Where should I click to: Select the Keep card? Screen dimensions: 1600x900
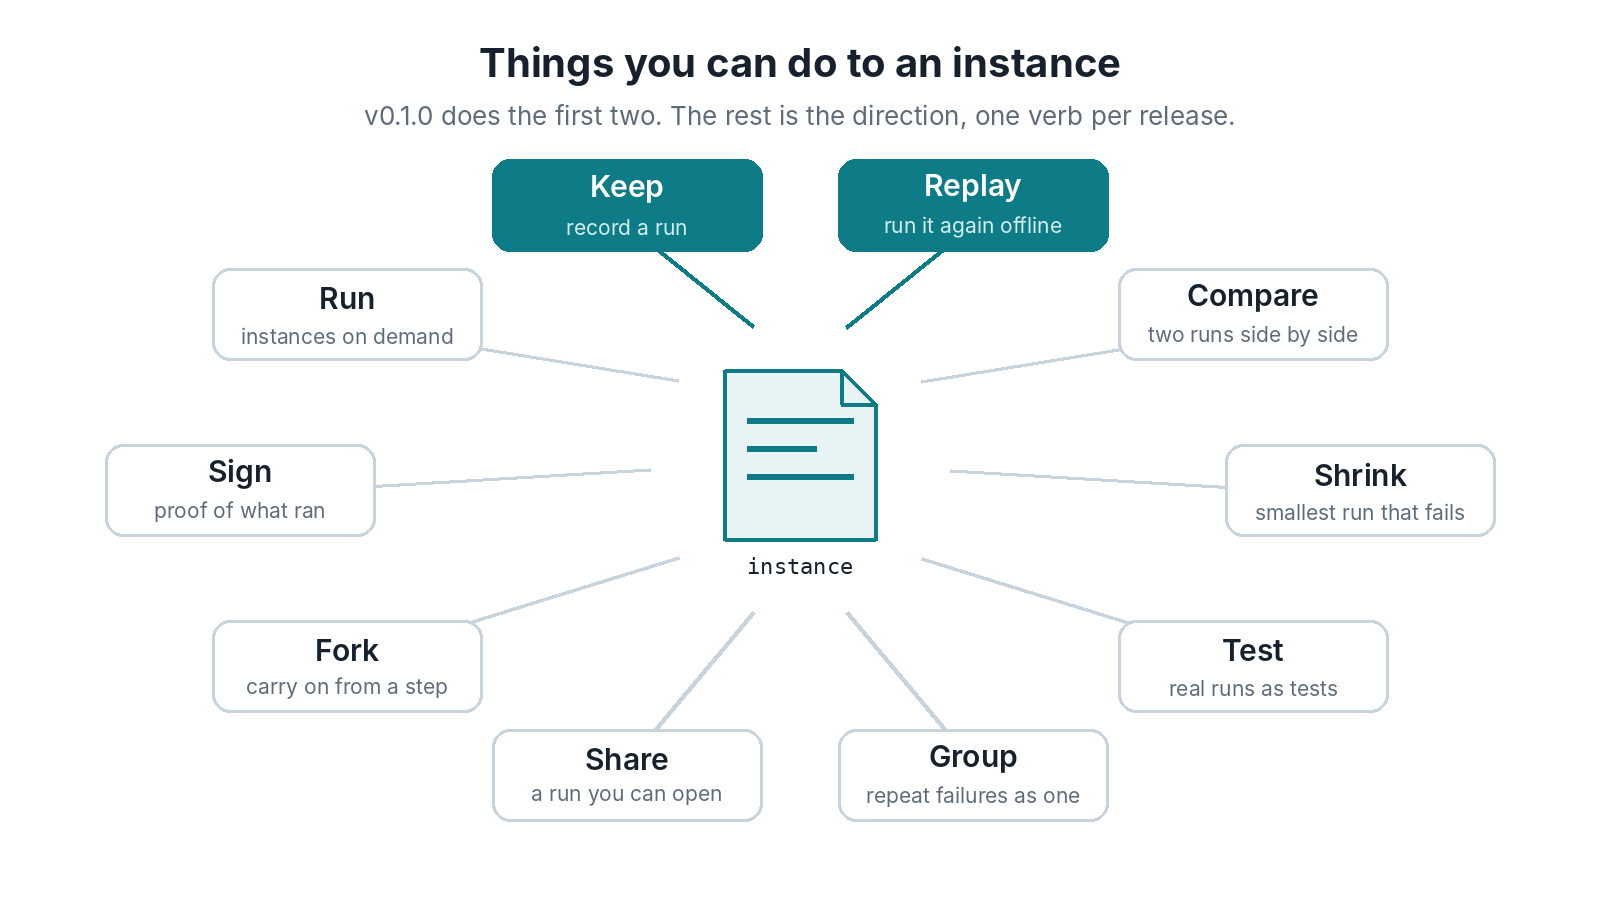pyautogui.click(x=627, y=205)
